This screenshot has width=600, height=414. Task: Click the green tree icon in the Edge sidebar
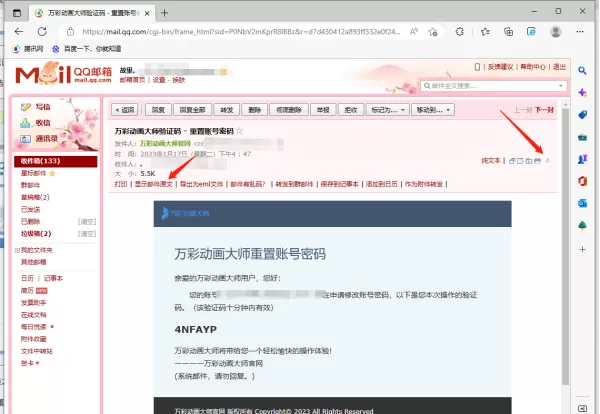pos(582,225)
